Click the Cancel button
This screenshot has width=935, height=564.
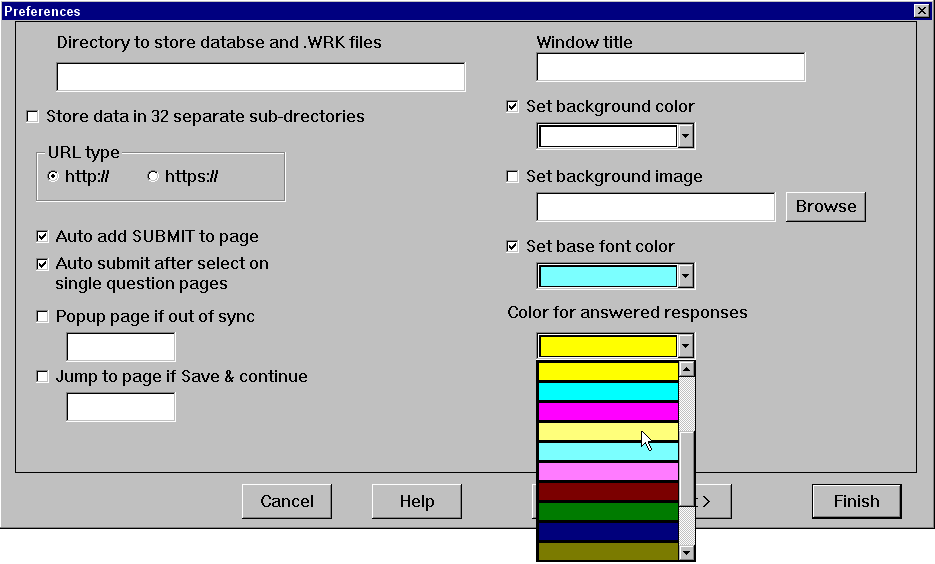click(x=287, y=501)
